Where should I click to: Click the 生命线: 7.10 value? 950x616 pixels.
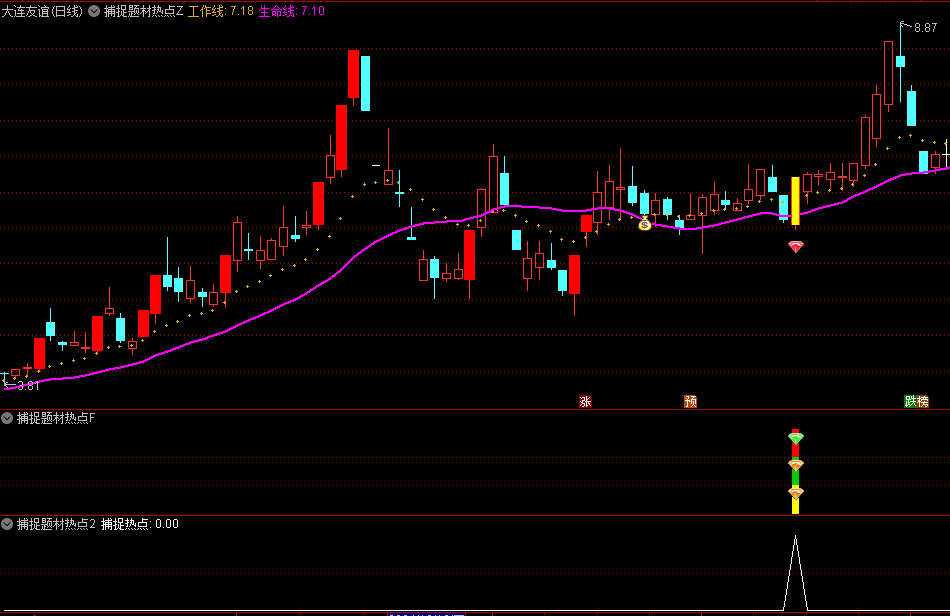[291, 11]
